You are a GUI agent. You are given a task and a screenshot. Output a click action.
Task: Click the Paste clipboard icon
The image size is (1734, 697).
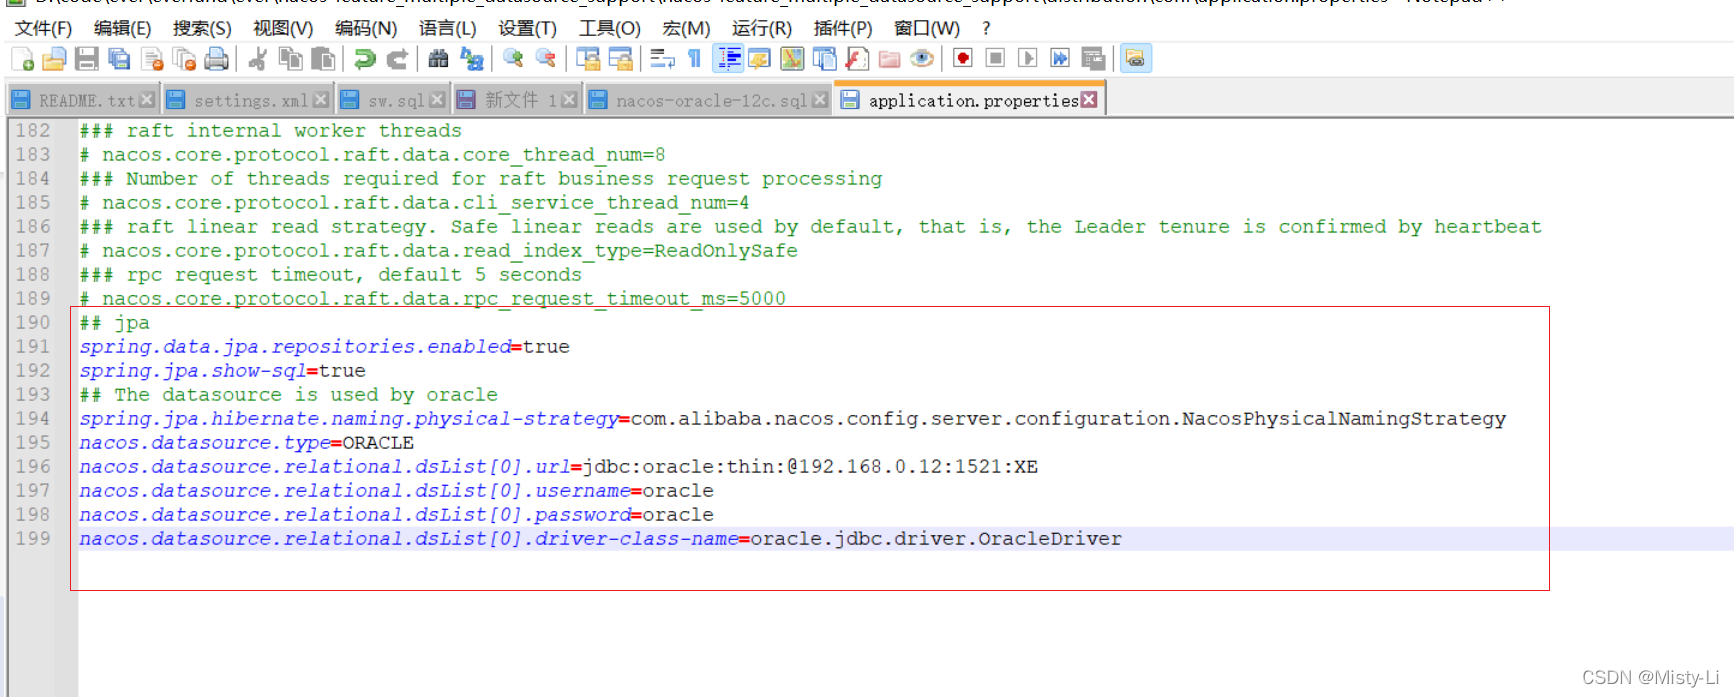coord(322,59)
